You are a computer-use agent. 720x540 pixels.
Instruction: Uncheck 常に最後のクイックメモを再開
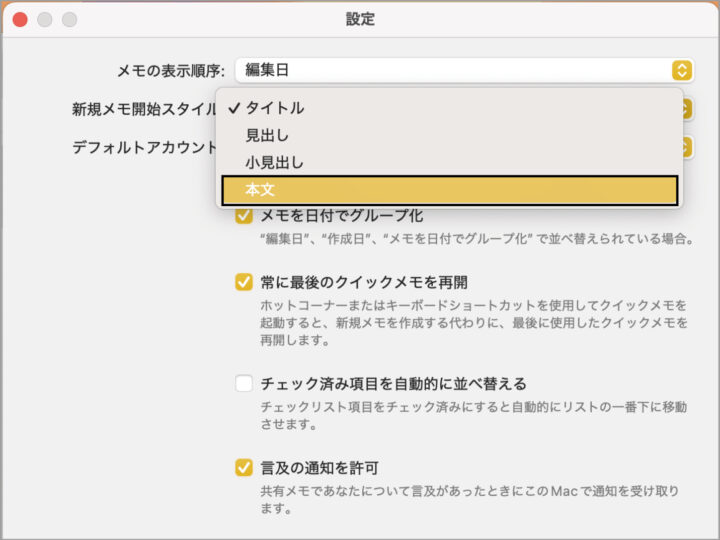244,282
